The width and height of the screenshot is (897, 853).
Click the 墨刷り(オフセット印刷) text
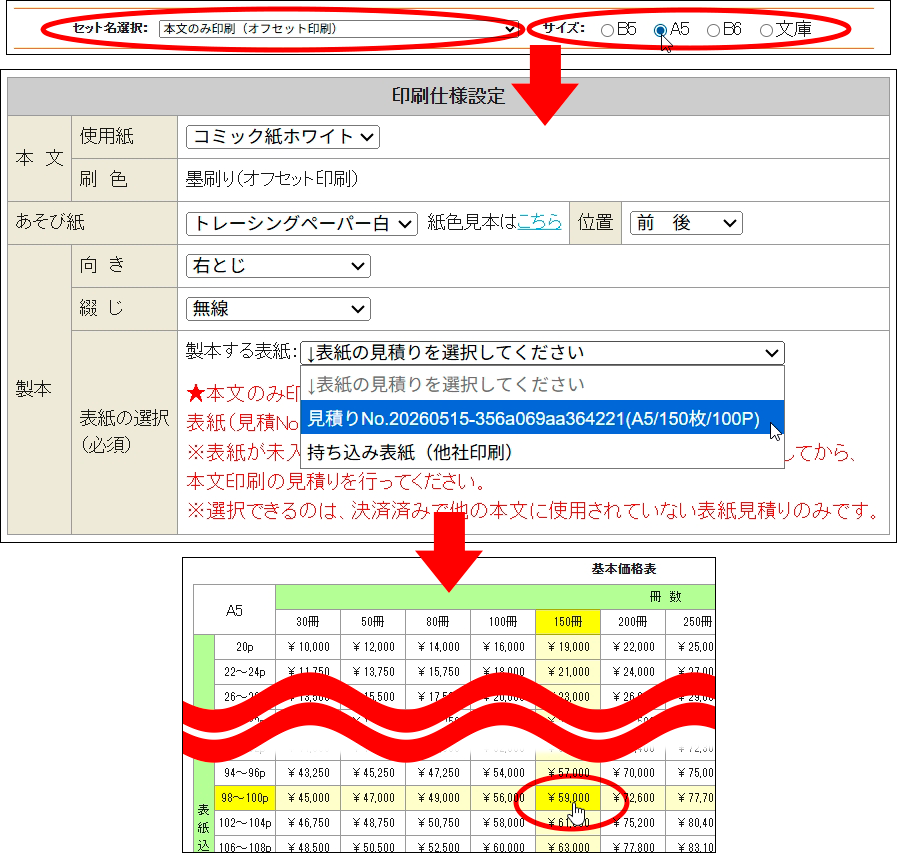pyautogui.click(x=272, y=179)
